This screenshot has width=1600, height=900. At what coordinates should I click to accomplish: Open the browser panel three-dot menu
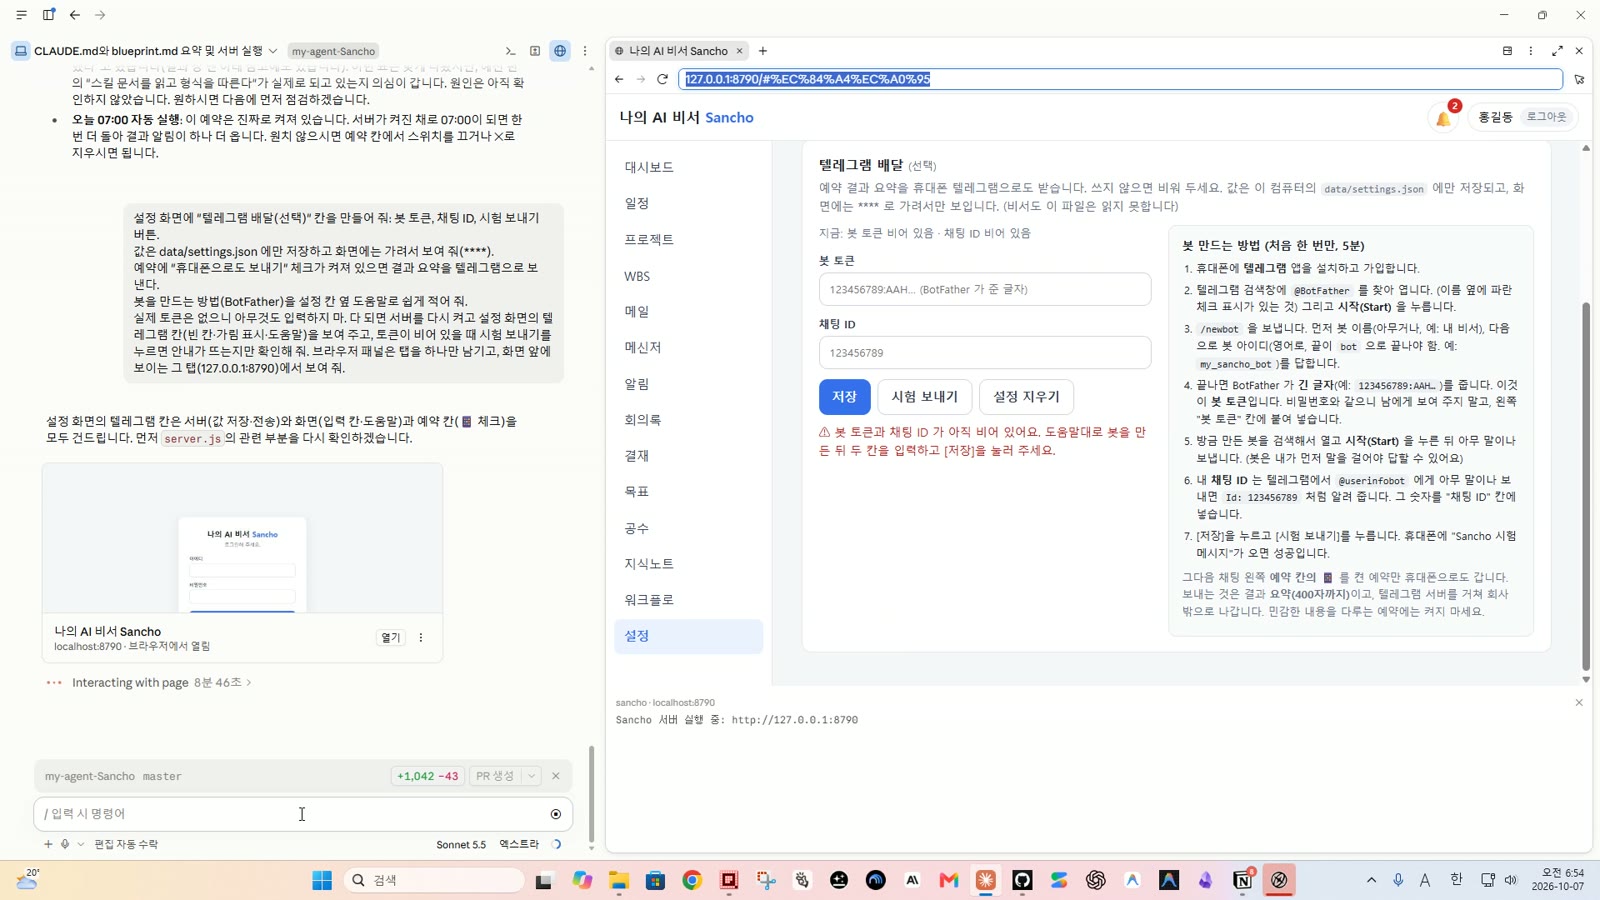click(1530, 51)
